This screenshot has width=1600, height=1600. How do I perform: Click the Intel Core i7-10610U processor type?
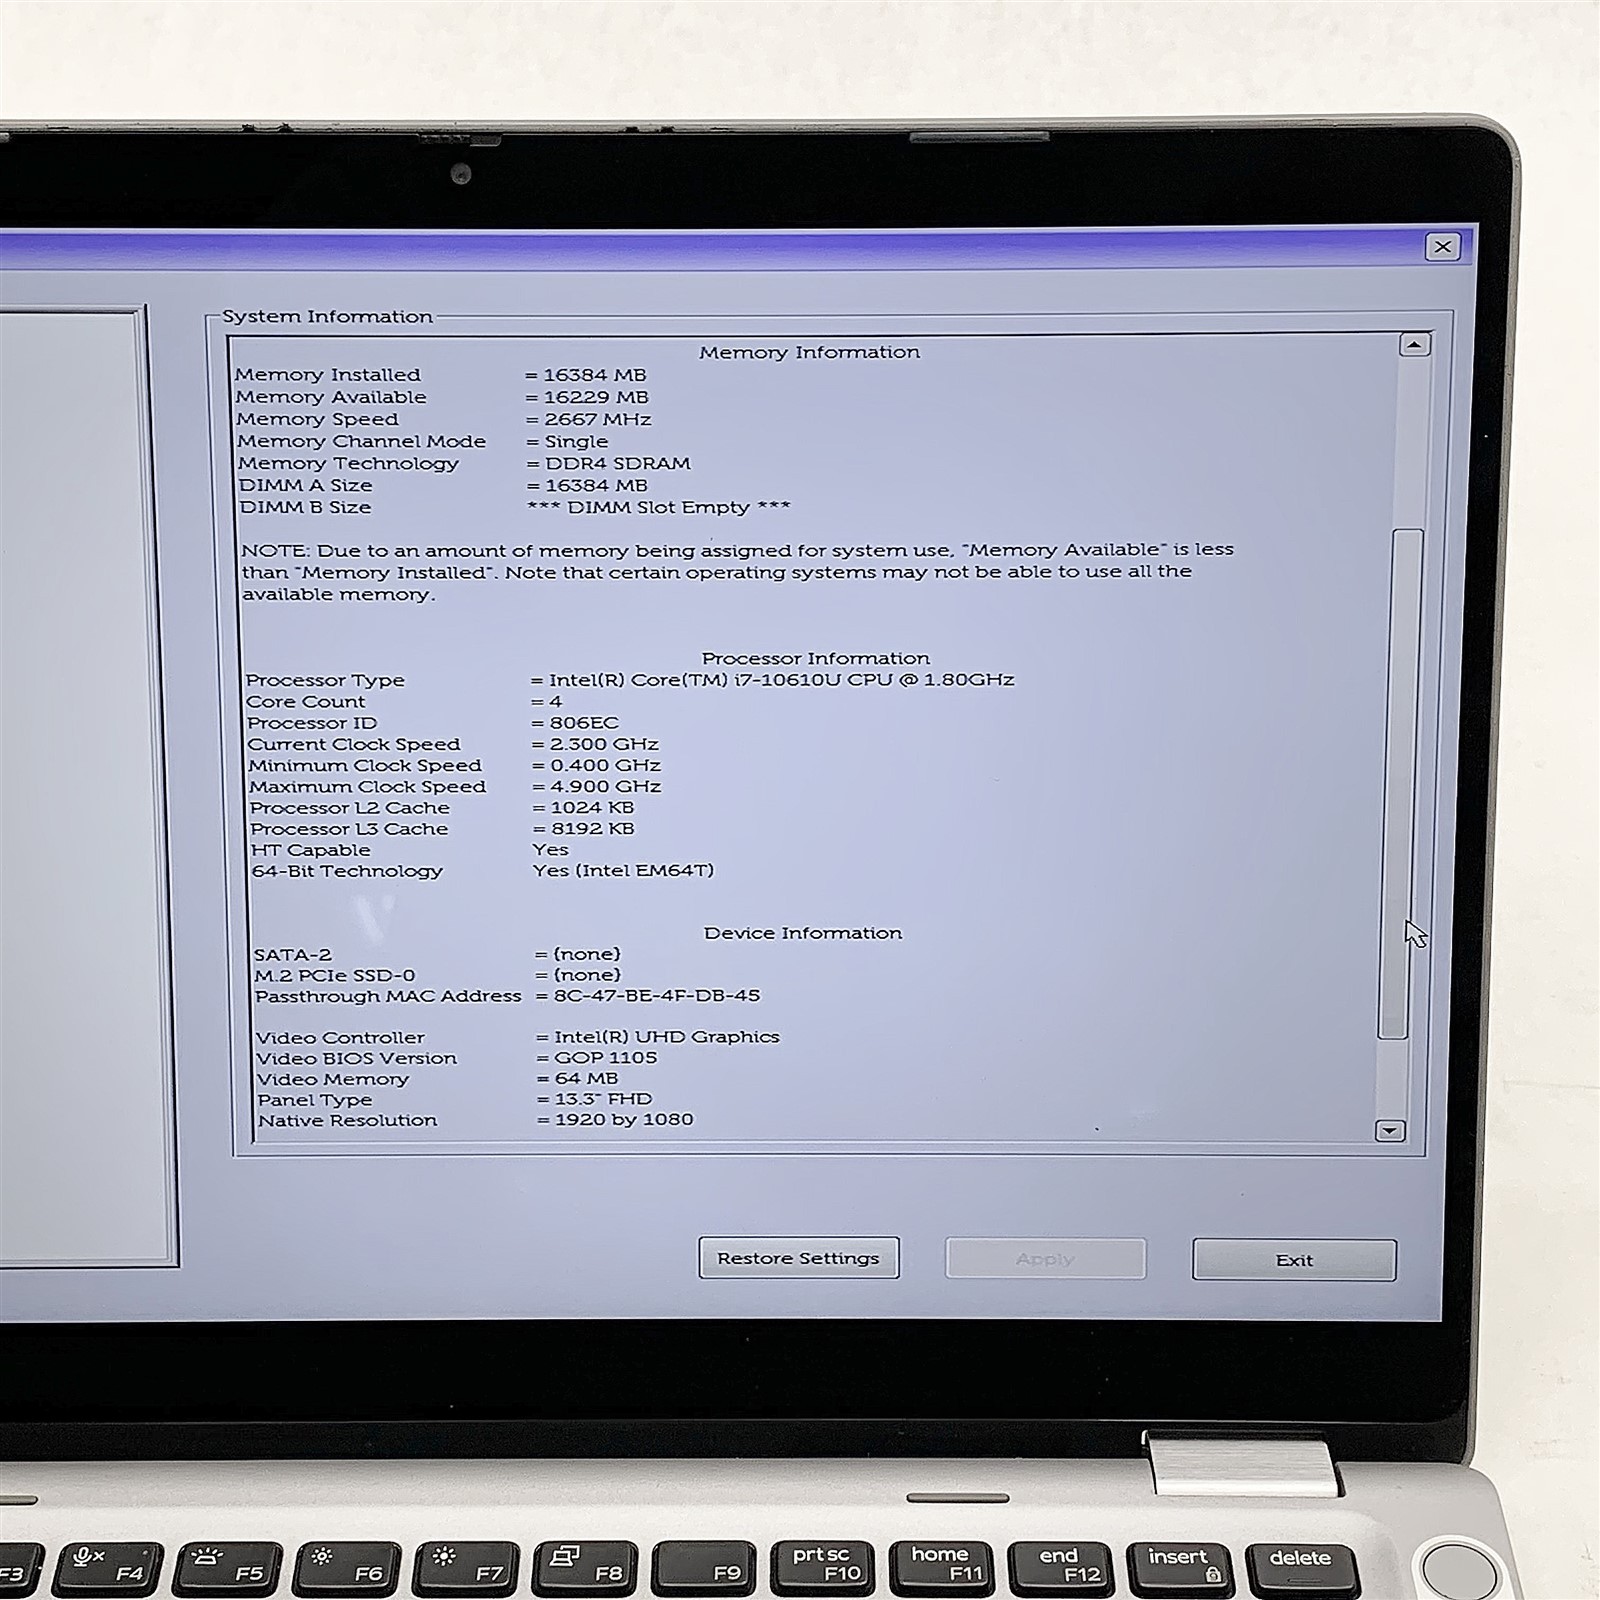coord(782,680)
